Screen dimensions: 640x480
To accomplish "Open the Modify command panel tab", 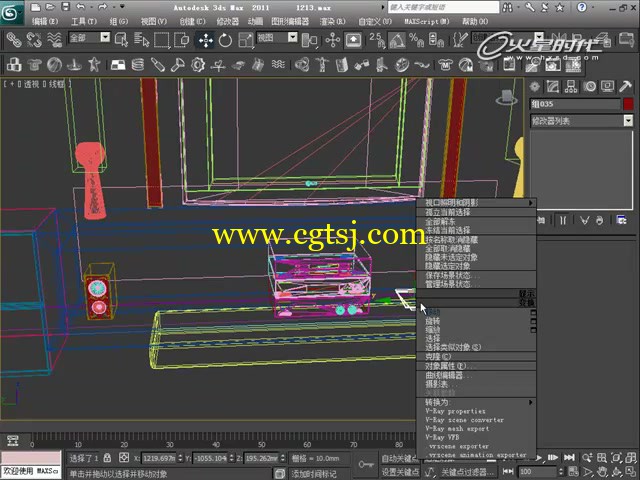I will [x=553, y=86].
